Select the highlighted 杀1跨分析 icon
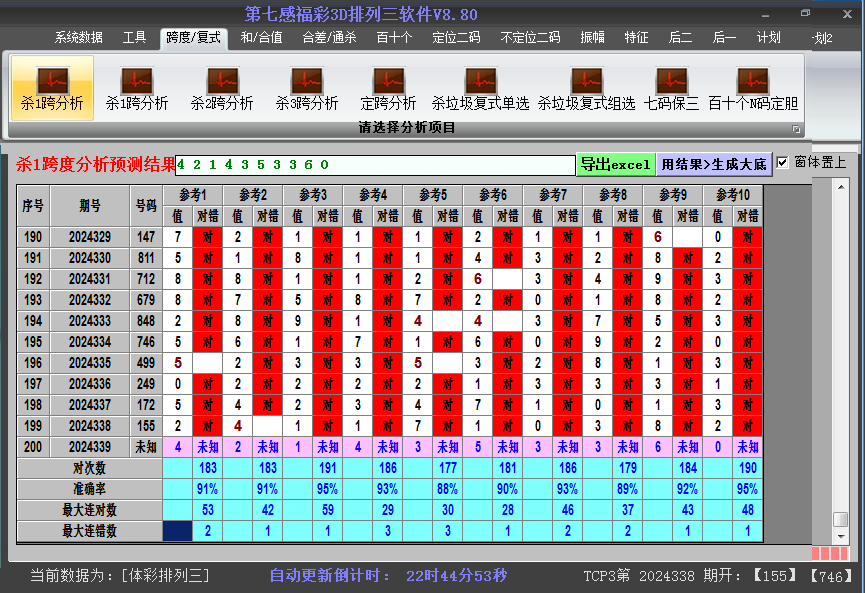Screen dimensions: 865x593 [52, 88]
